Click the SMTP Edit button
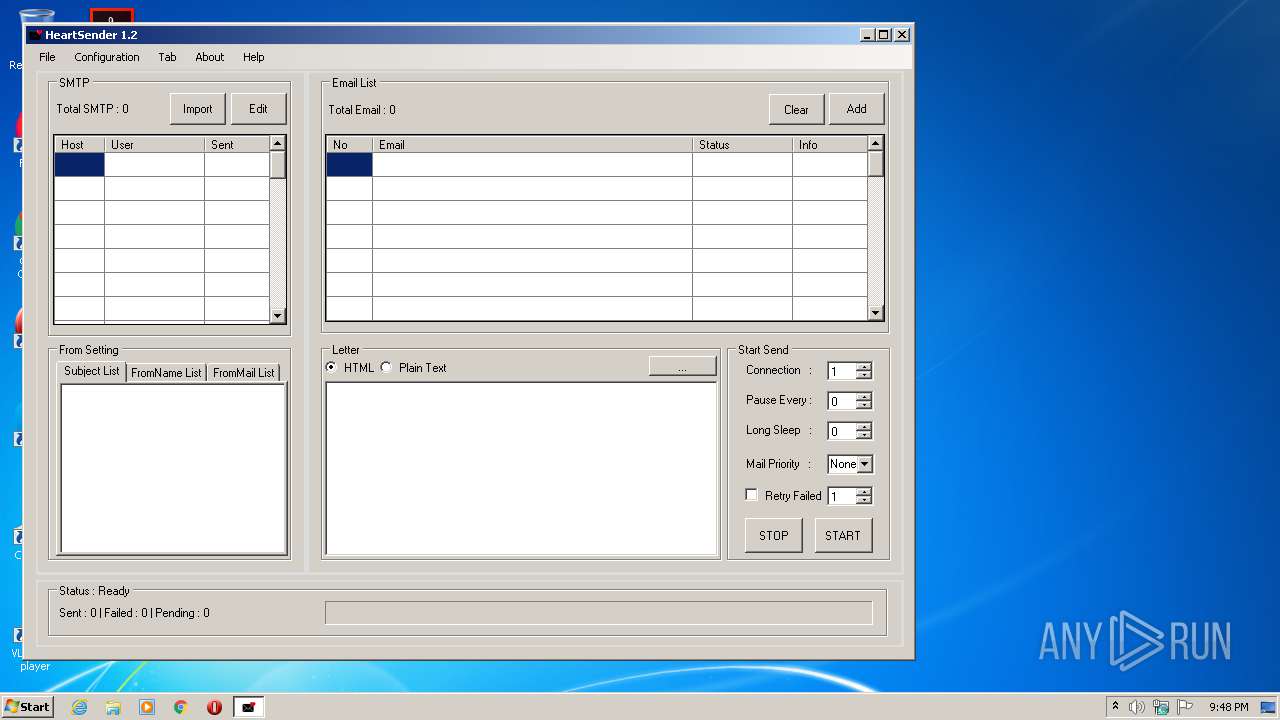Image resolution: width=1280 pixels, height=720 pixels. pyautogui.click(x=258, y=109)
